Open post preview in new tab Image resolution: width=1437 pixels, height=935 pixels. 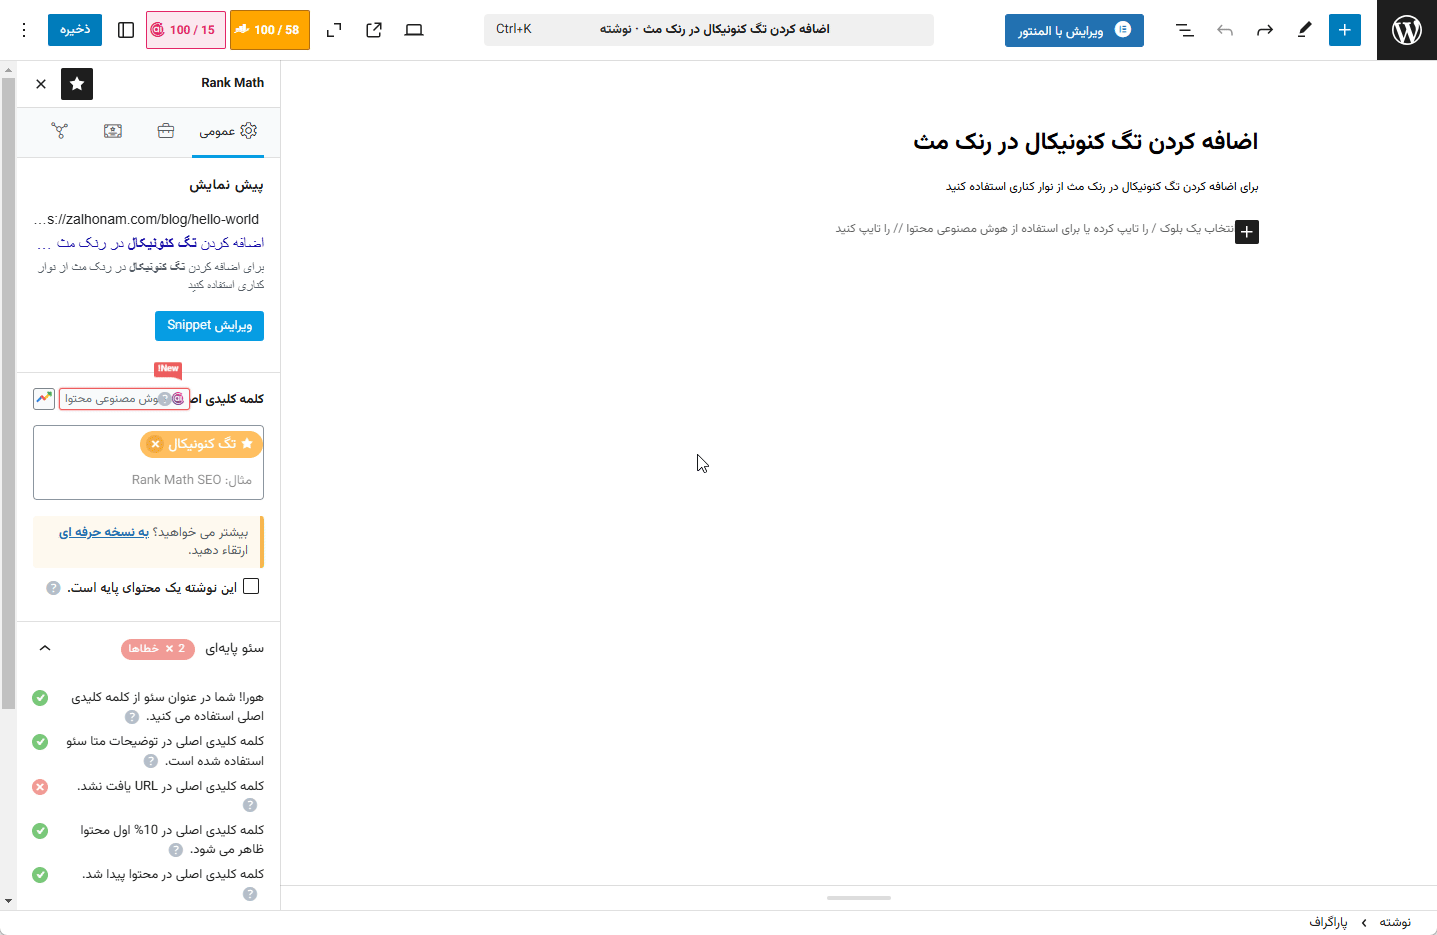(x=374, y=30)
